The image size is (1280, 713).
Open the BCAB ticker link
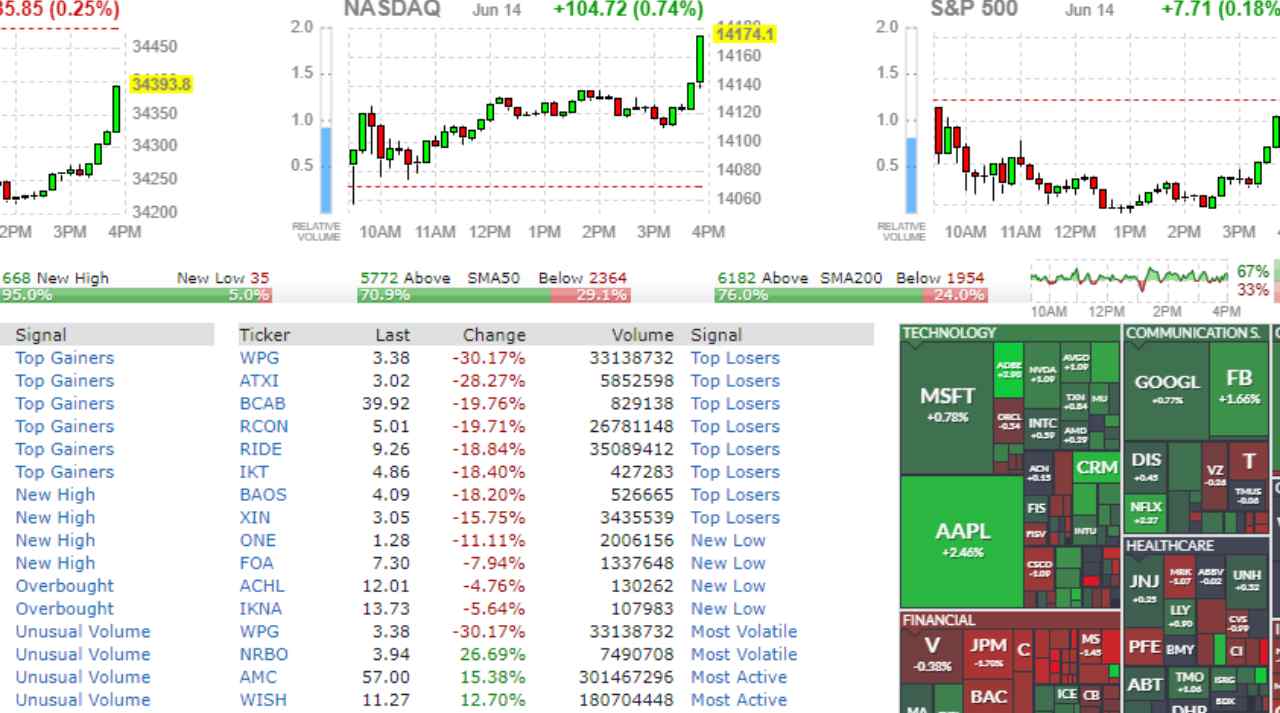[262, 404]
